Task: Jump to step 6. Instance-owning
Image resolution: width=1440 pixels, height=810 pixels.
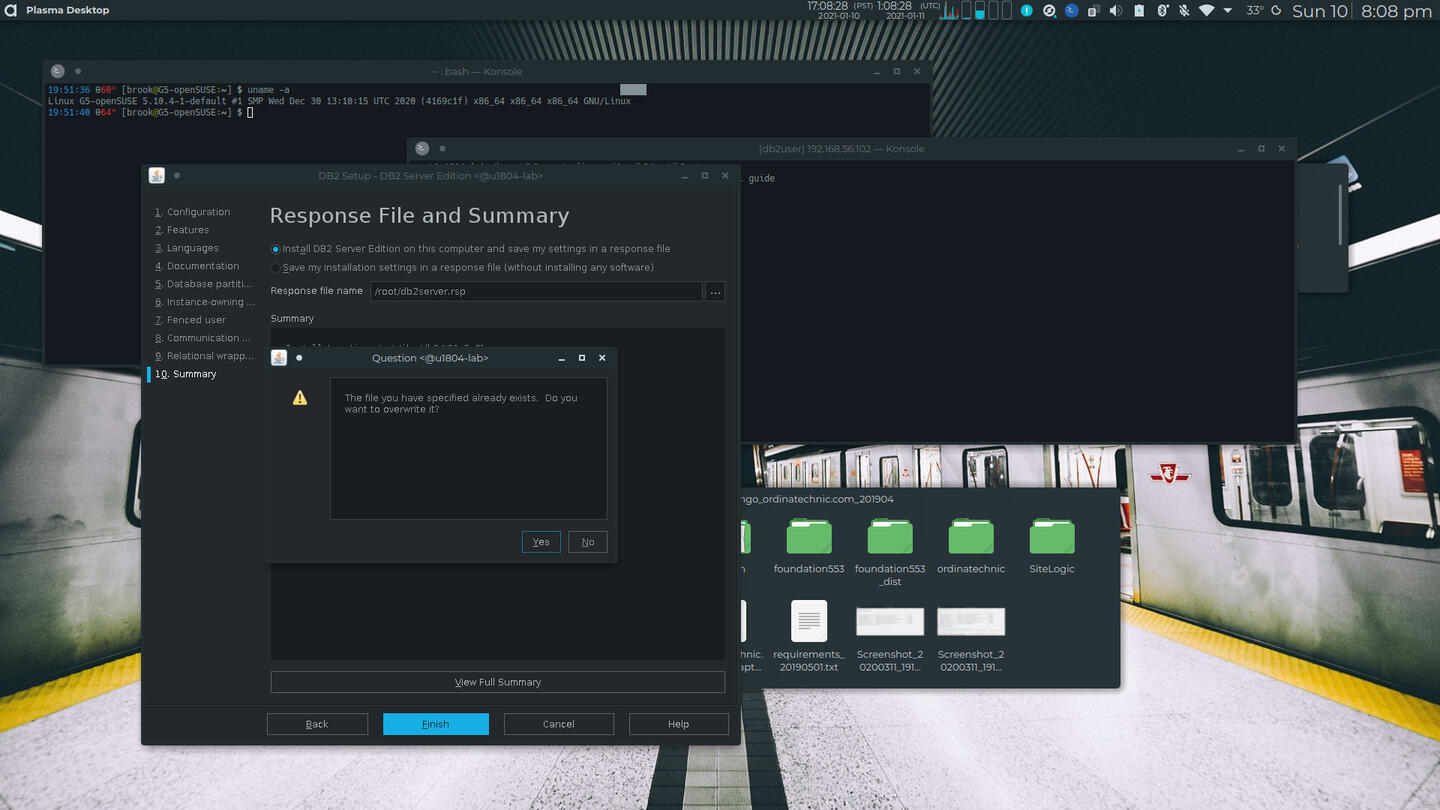Action: (x=204, y=302)
